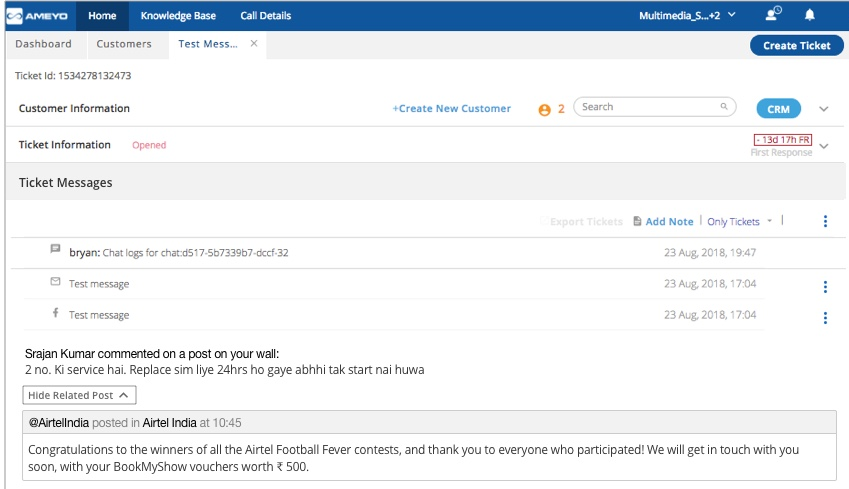
Task: Switch to the Dashboard tab
Action: (x=43, y=44)
